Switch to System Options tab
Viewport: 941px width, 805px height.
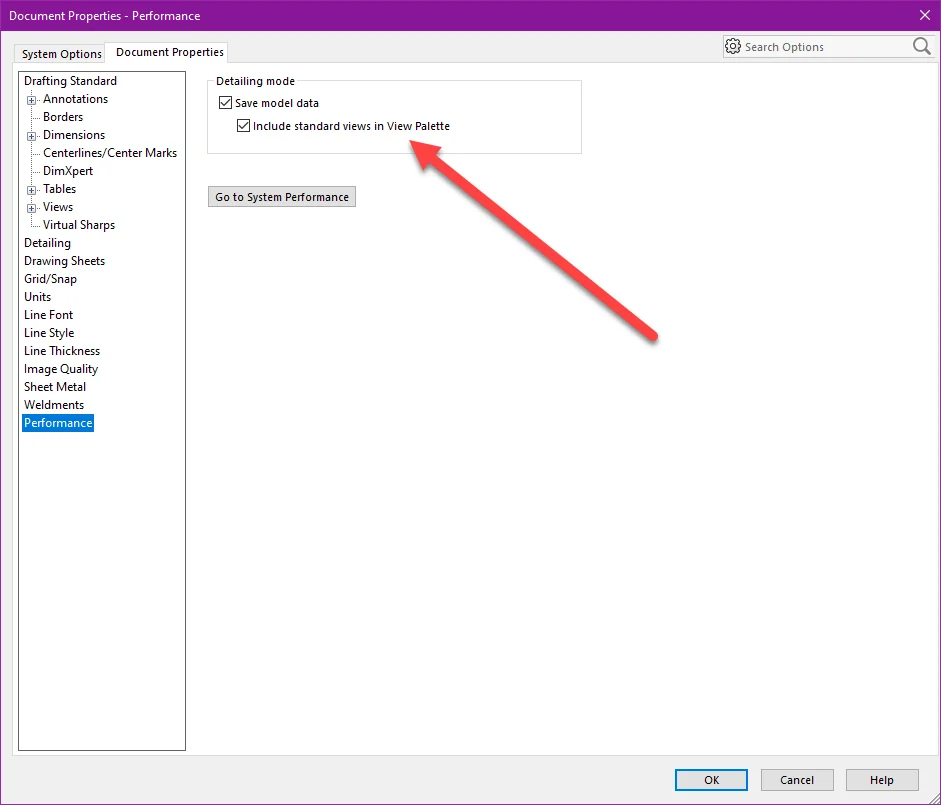coord(62,54)
